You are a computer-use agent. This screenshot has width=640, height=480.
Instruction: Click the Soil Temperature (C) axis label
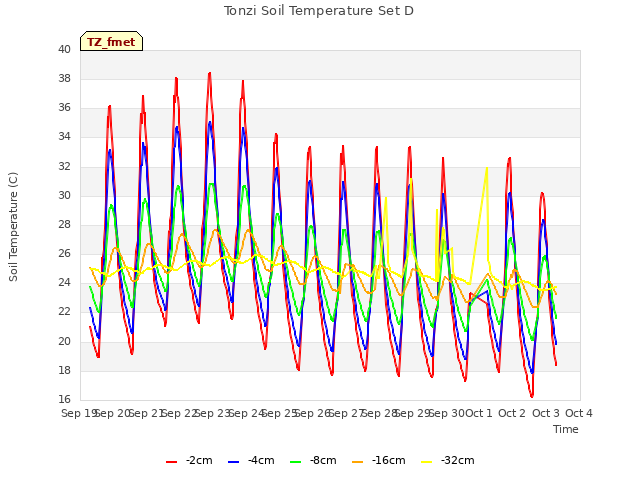point(13,227)
